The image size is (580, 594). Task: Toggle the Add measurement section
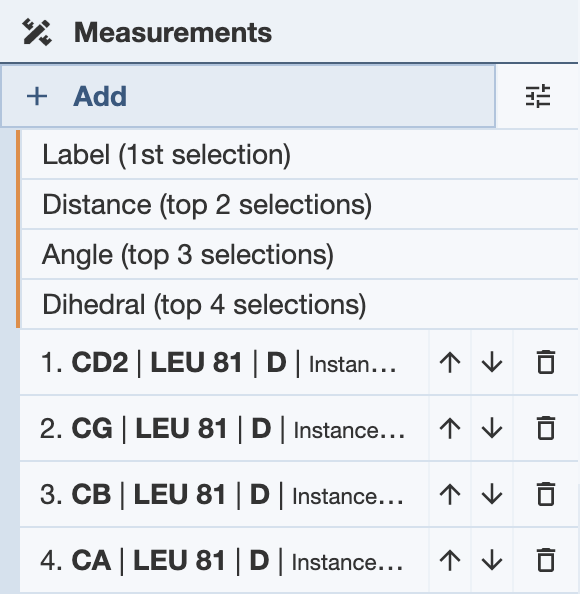pyautogui.click(x=248, y=96)
